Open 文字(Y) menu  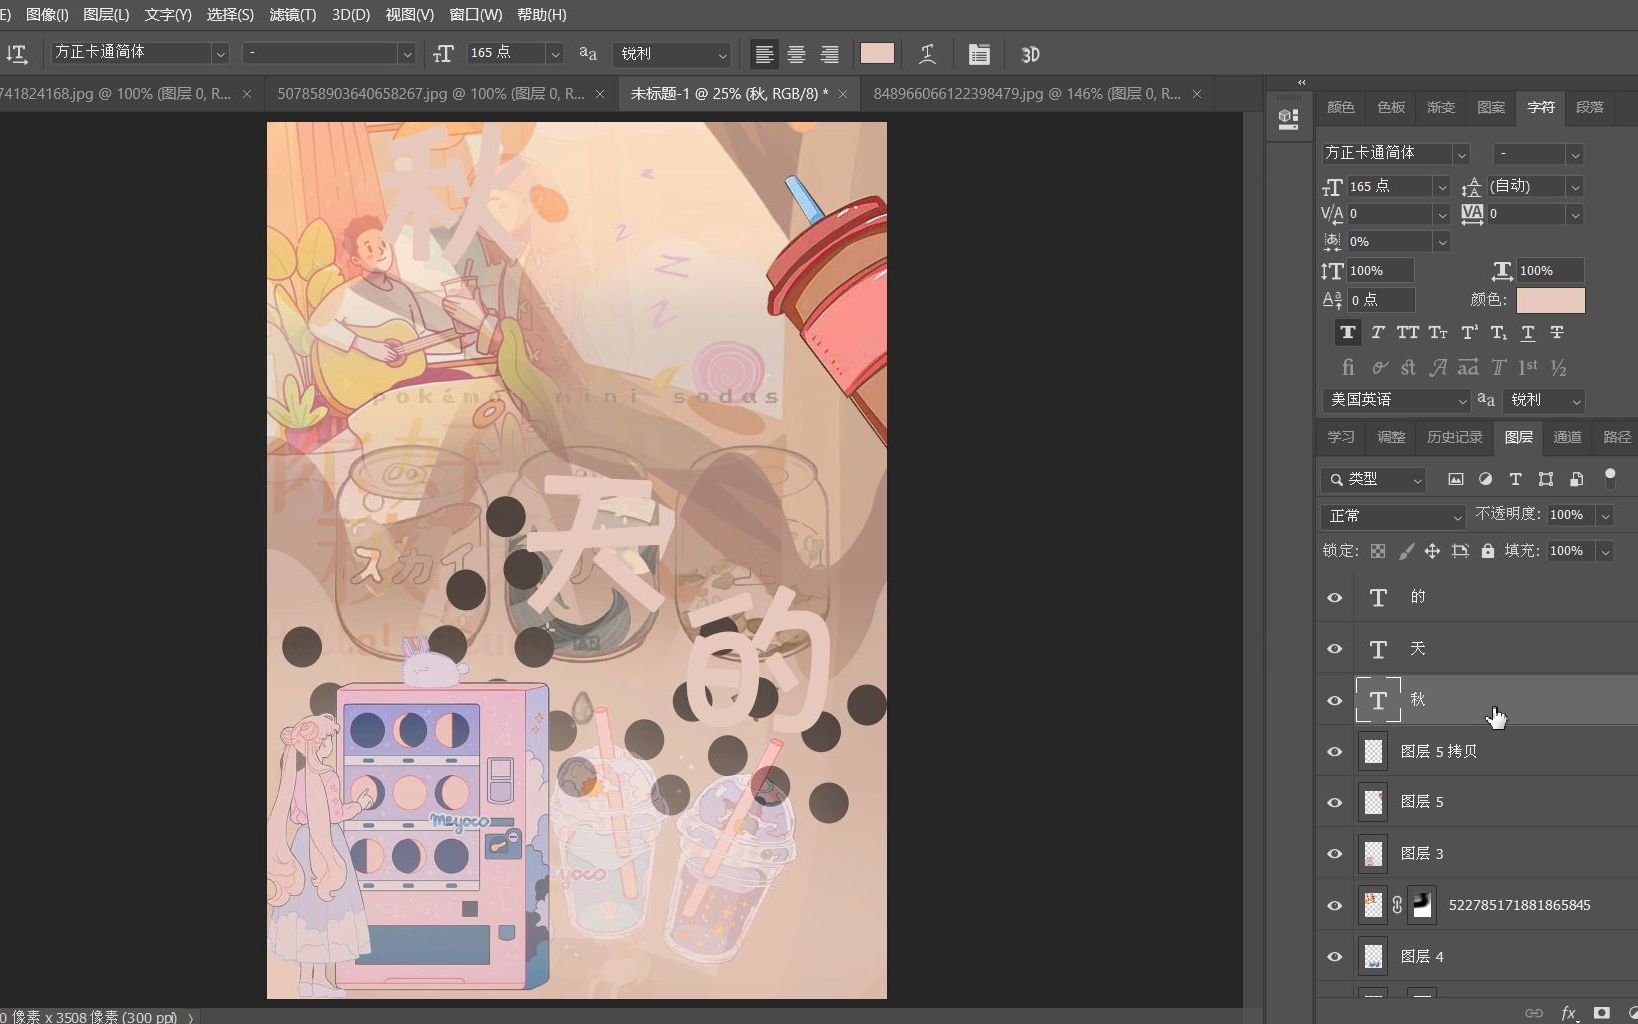168,14
